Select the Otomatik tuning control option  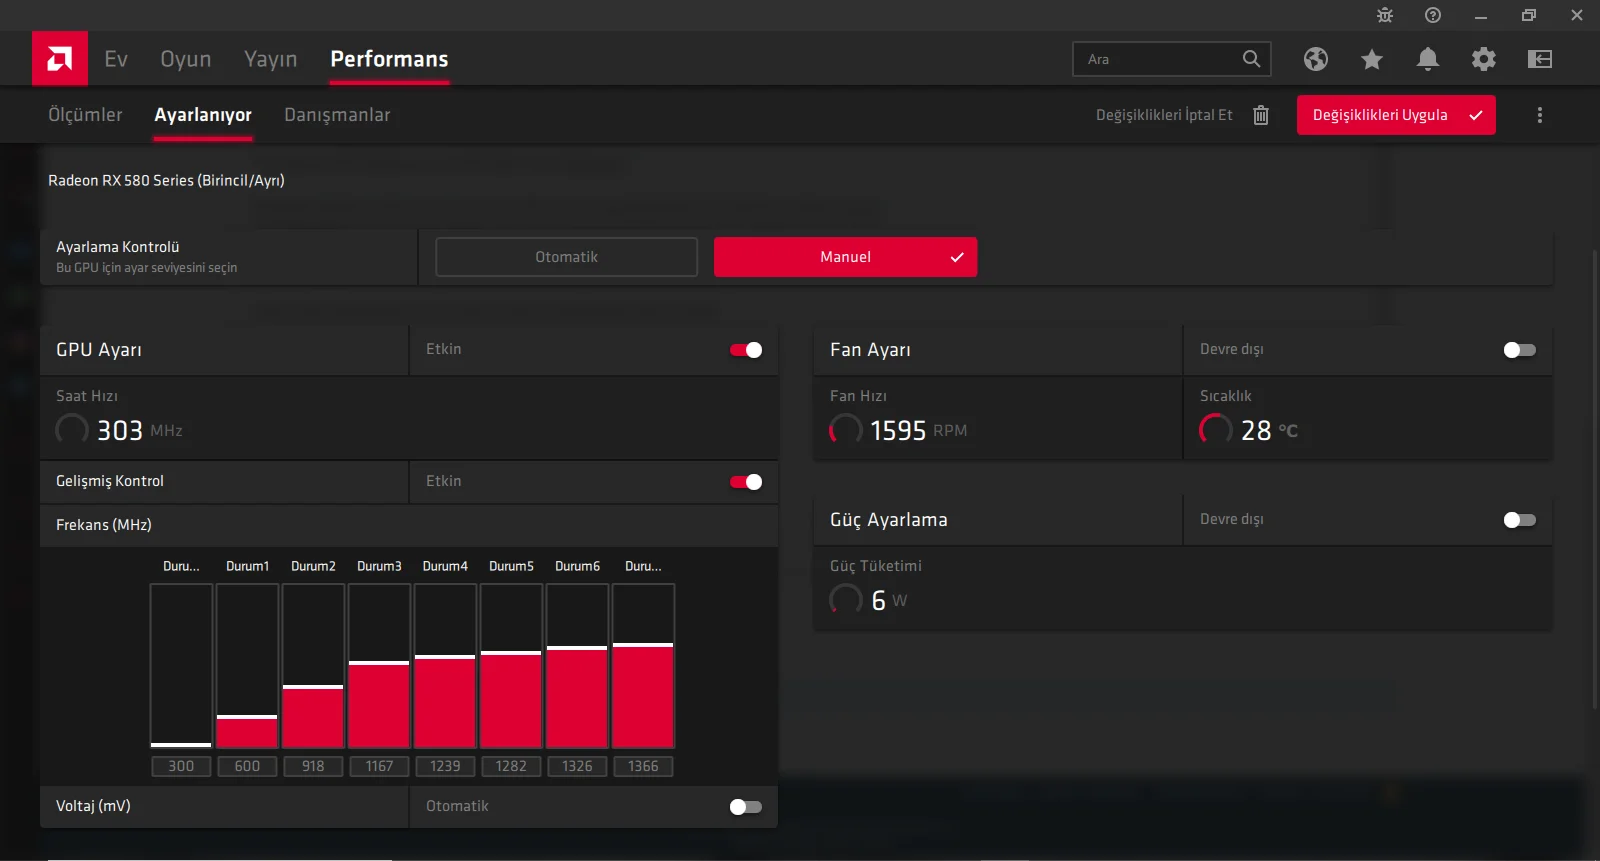(566, 257)
